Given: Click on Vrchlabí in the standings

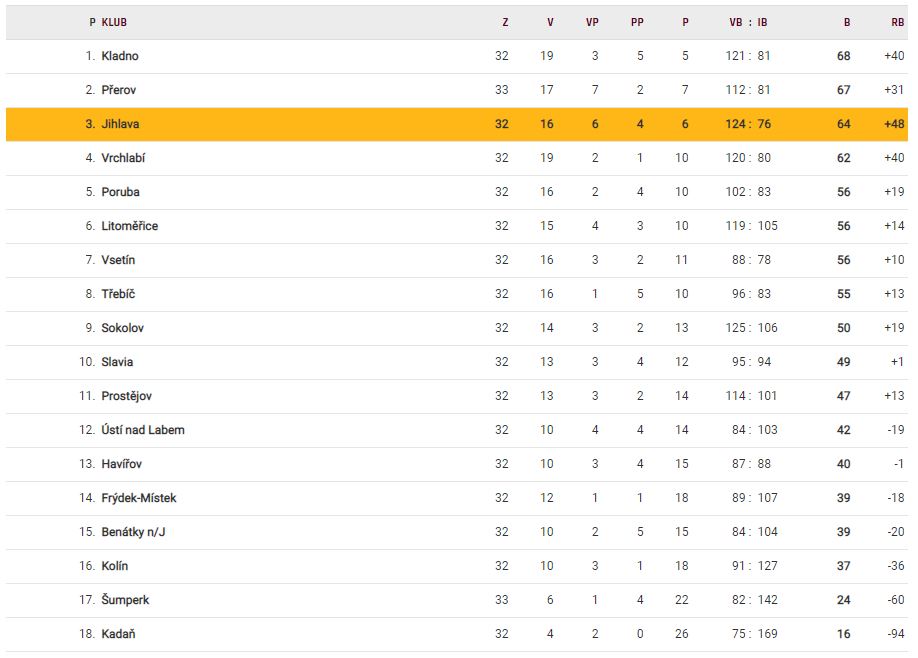Looking at the screenshot, I should [123, 158].
